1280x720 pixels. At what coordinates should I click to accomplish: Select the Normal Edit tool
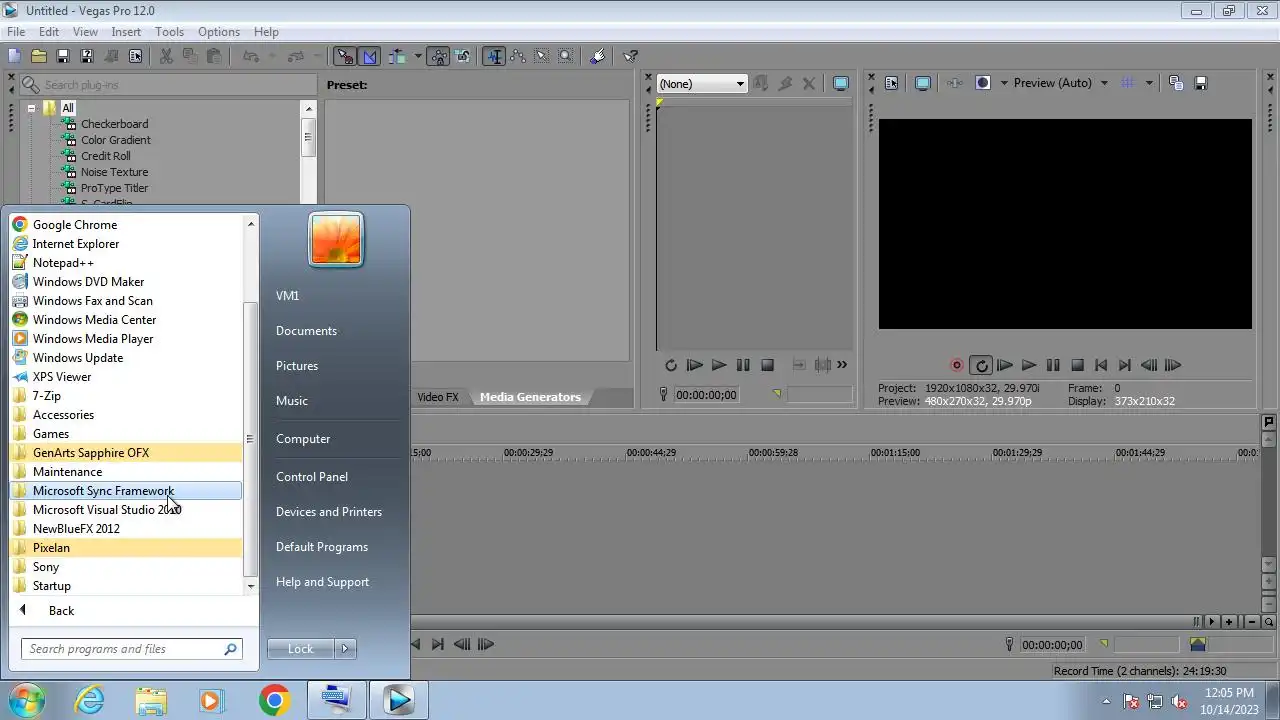tap(494, 57)
